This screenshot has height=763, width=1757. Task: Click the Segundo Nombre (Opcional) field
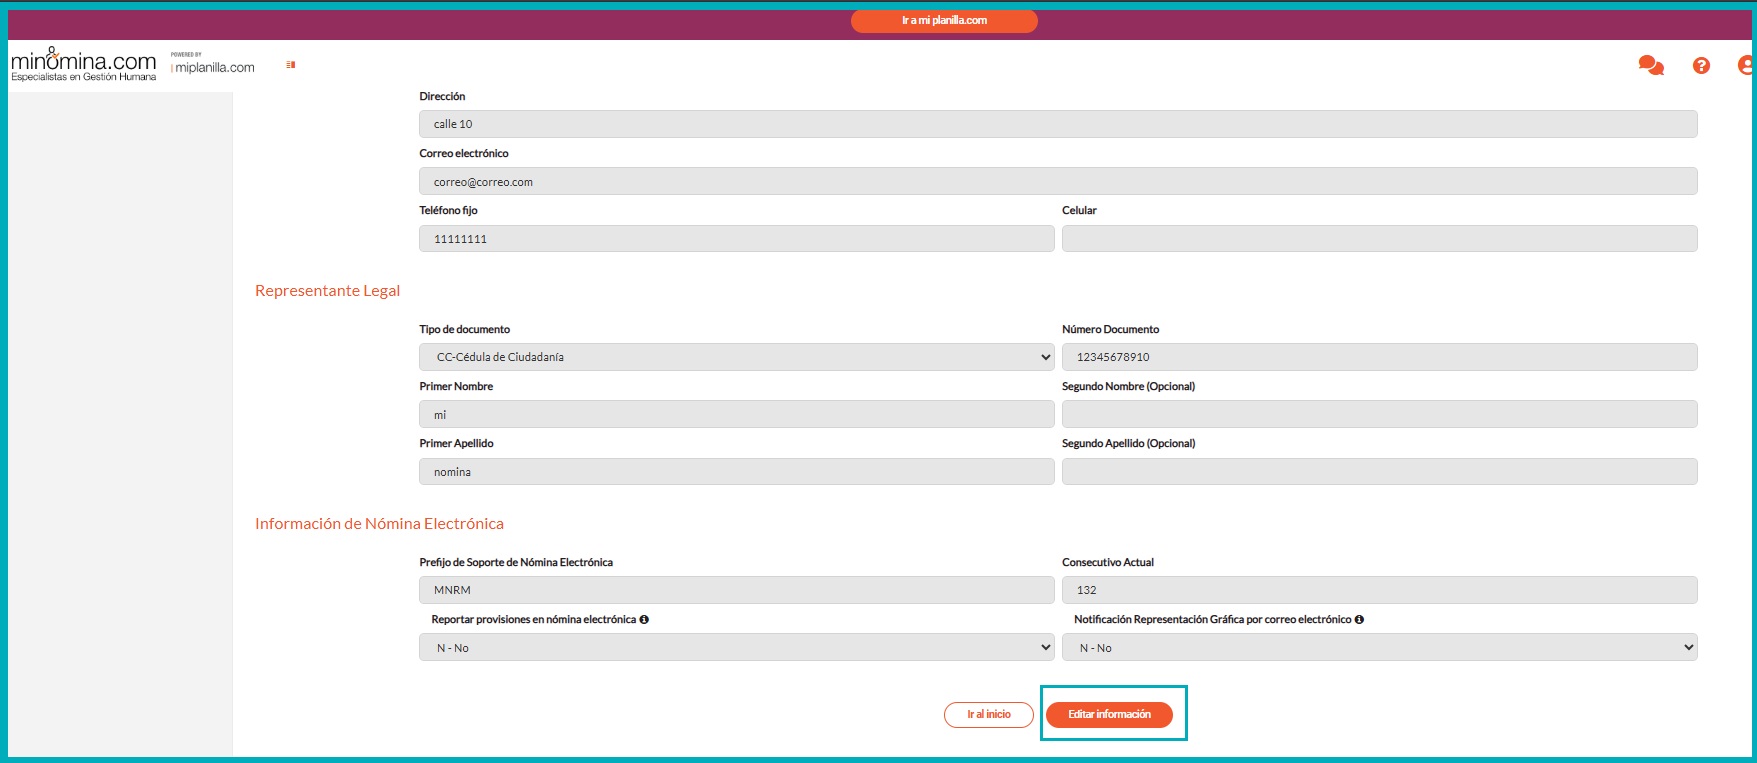[1380, 414]
